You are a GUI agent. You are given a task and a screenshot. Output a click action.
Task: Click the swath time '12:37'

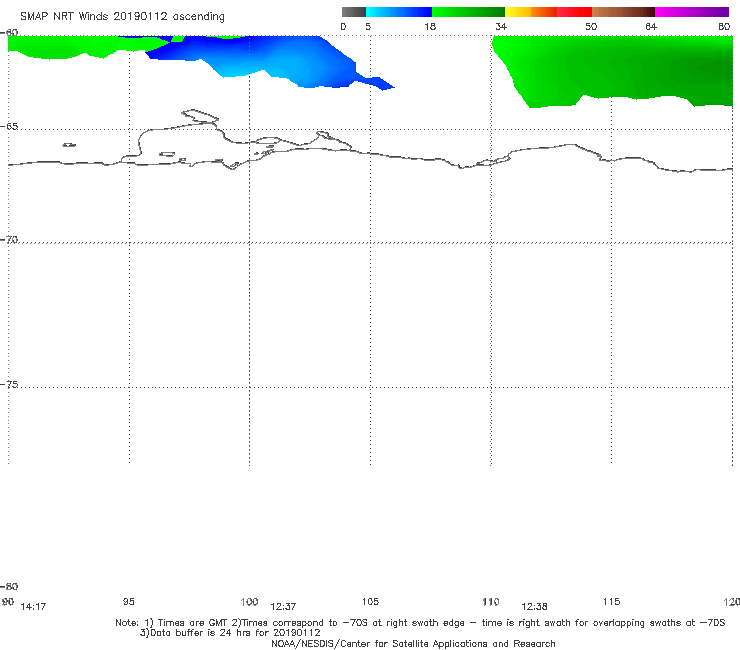point(283,607)
